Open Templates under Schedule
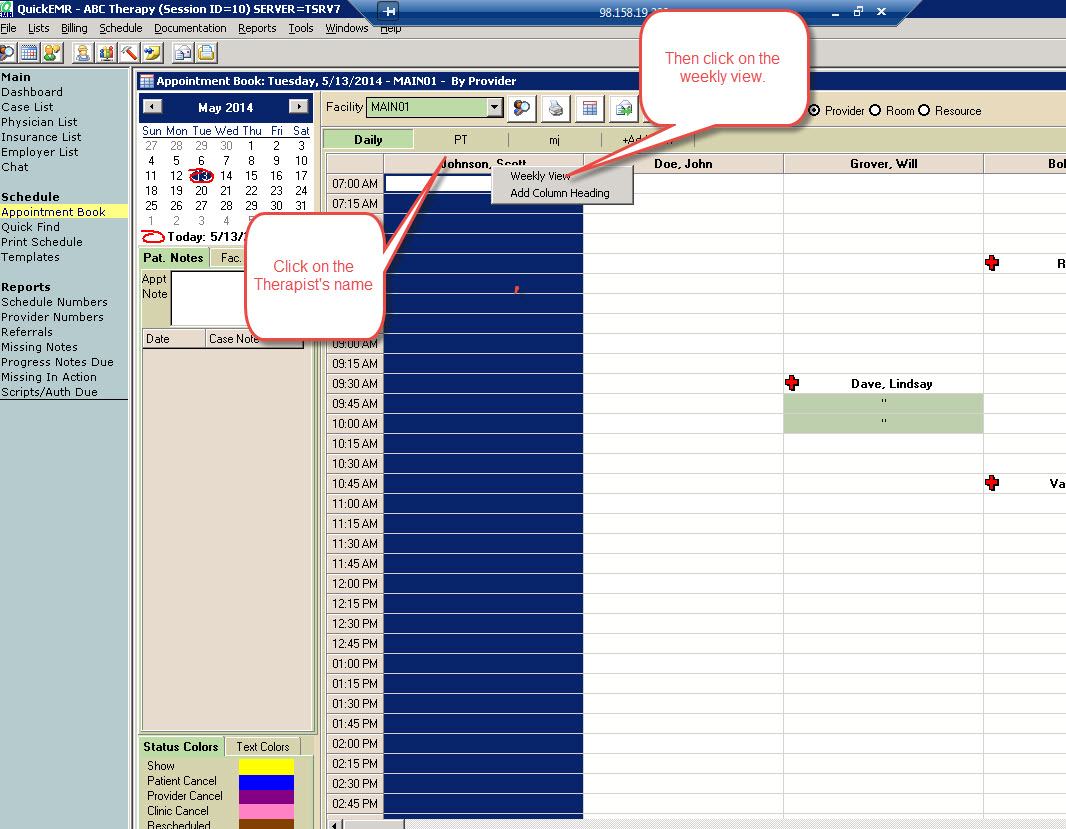The width and height of the screenshot is (1066, 829). (x=30, y=257)
